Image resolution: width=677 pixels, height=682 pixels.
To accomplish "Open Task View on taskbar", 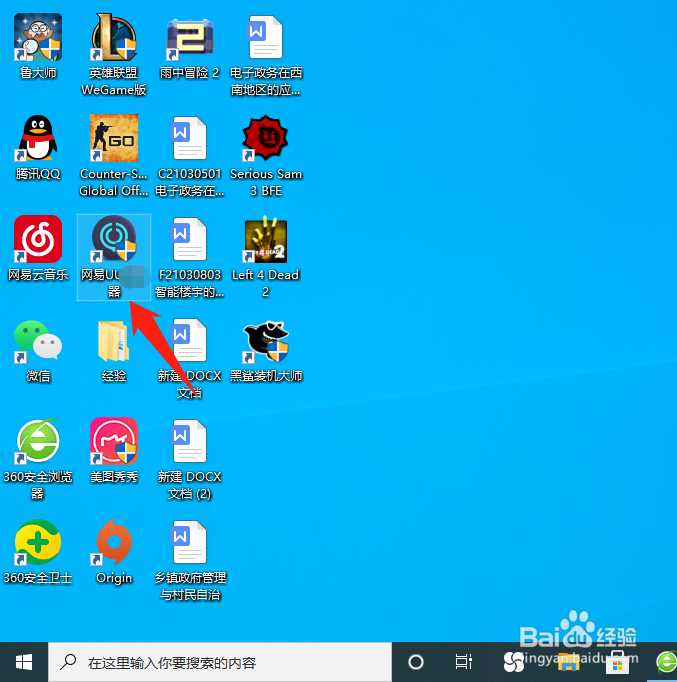I will coord(464,662).
